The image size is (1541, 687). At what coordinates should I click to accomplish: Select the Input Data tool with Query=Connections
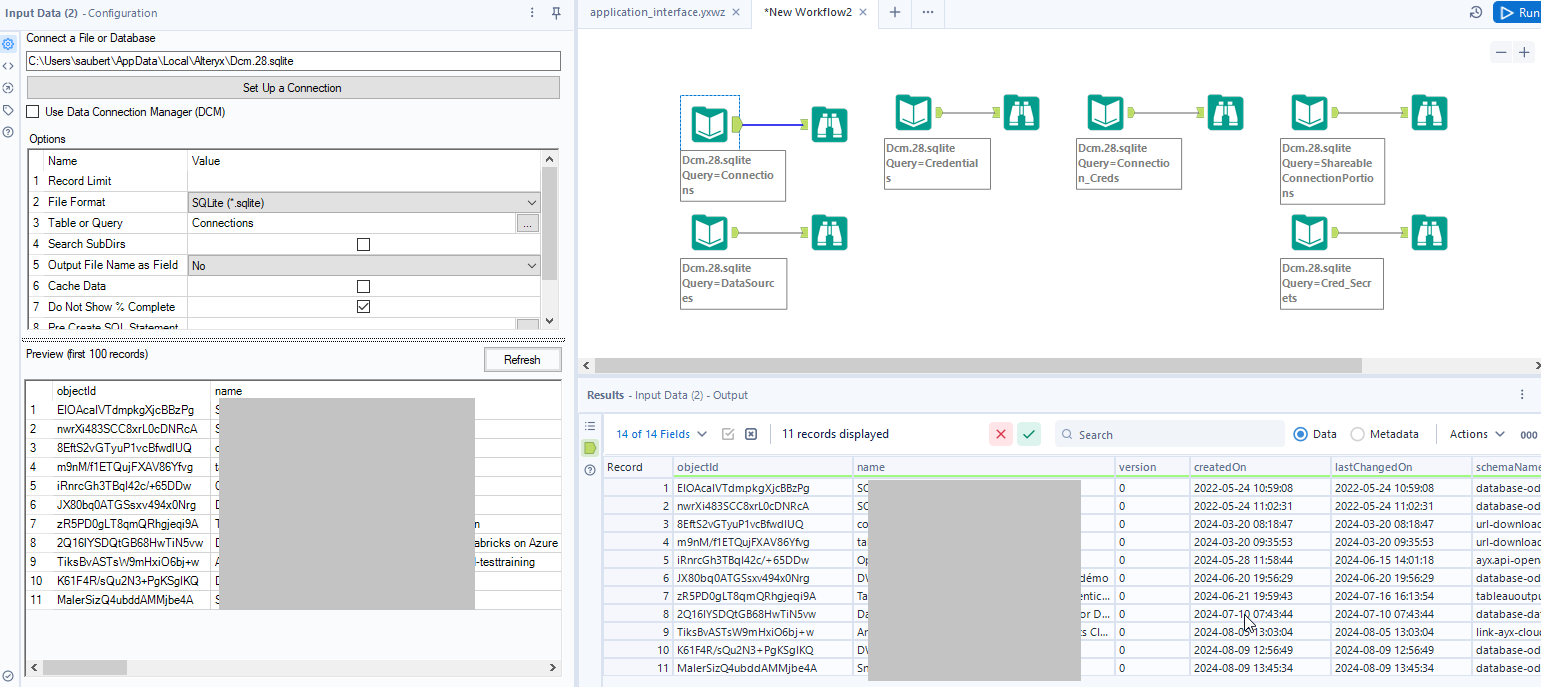[x=710, y=122]
